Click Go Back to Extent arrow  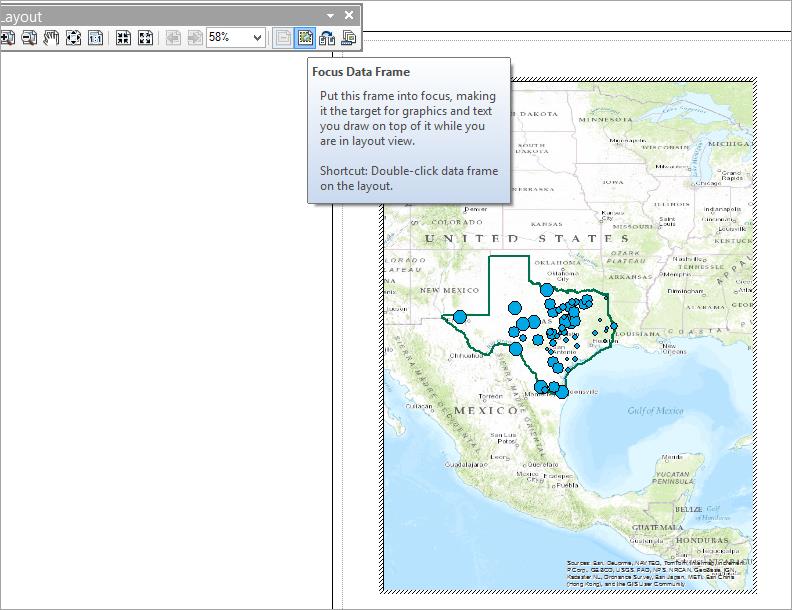tap(173, 38)
